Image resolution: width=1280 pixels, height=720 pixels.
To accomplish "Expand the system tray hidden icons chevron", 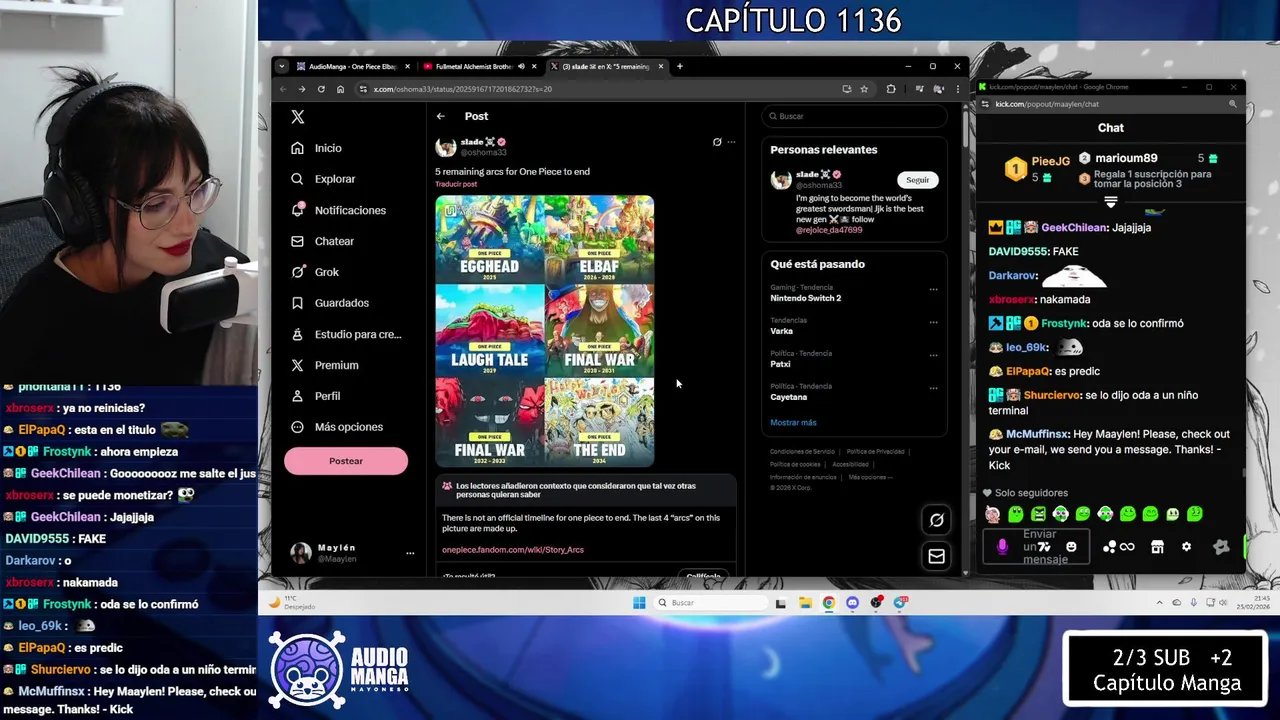I will (1160, 603).
